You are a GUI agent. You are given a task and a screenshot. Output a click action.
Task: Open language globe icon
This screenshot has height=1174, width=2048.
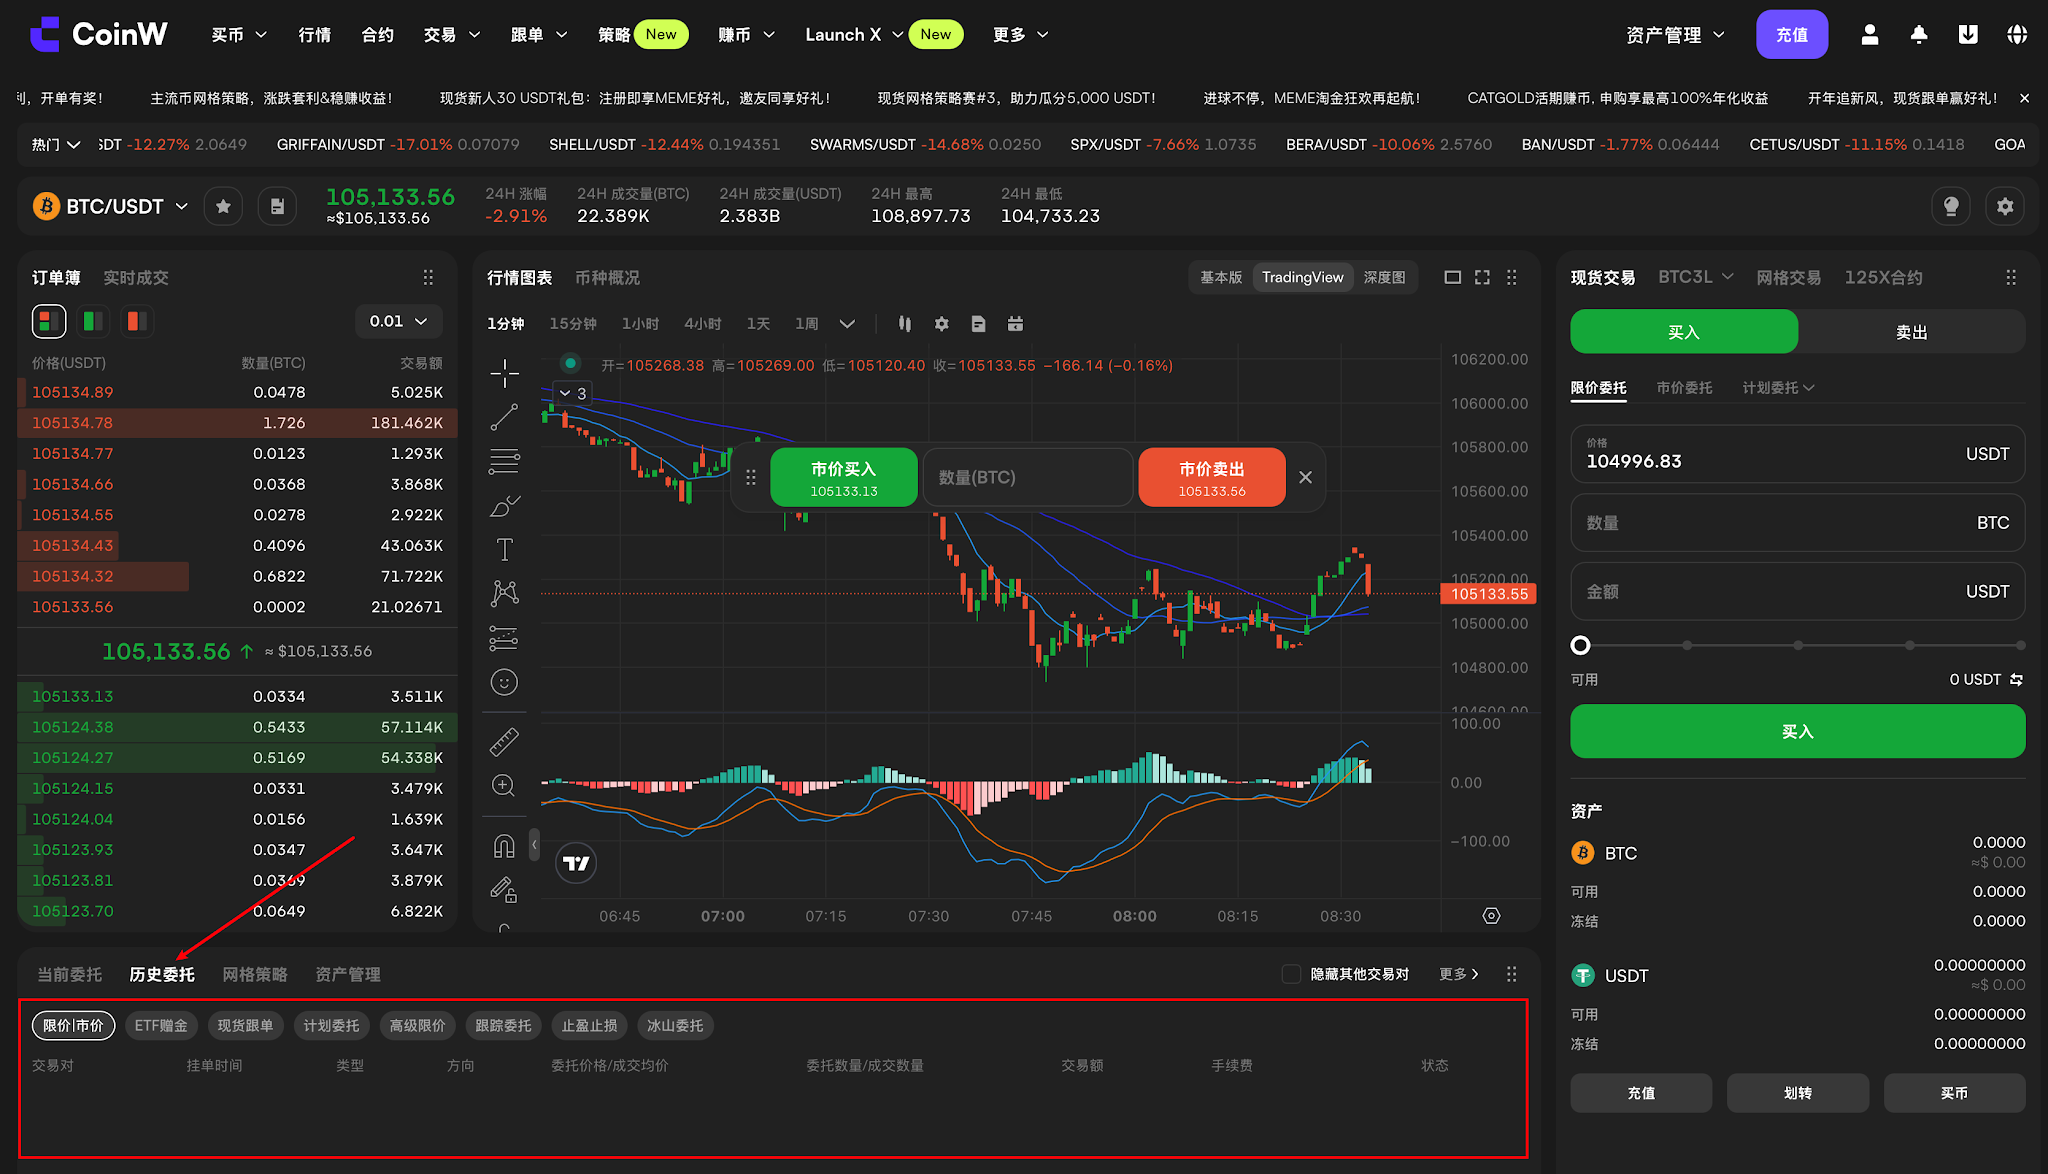point(2016,35)
